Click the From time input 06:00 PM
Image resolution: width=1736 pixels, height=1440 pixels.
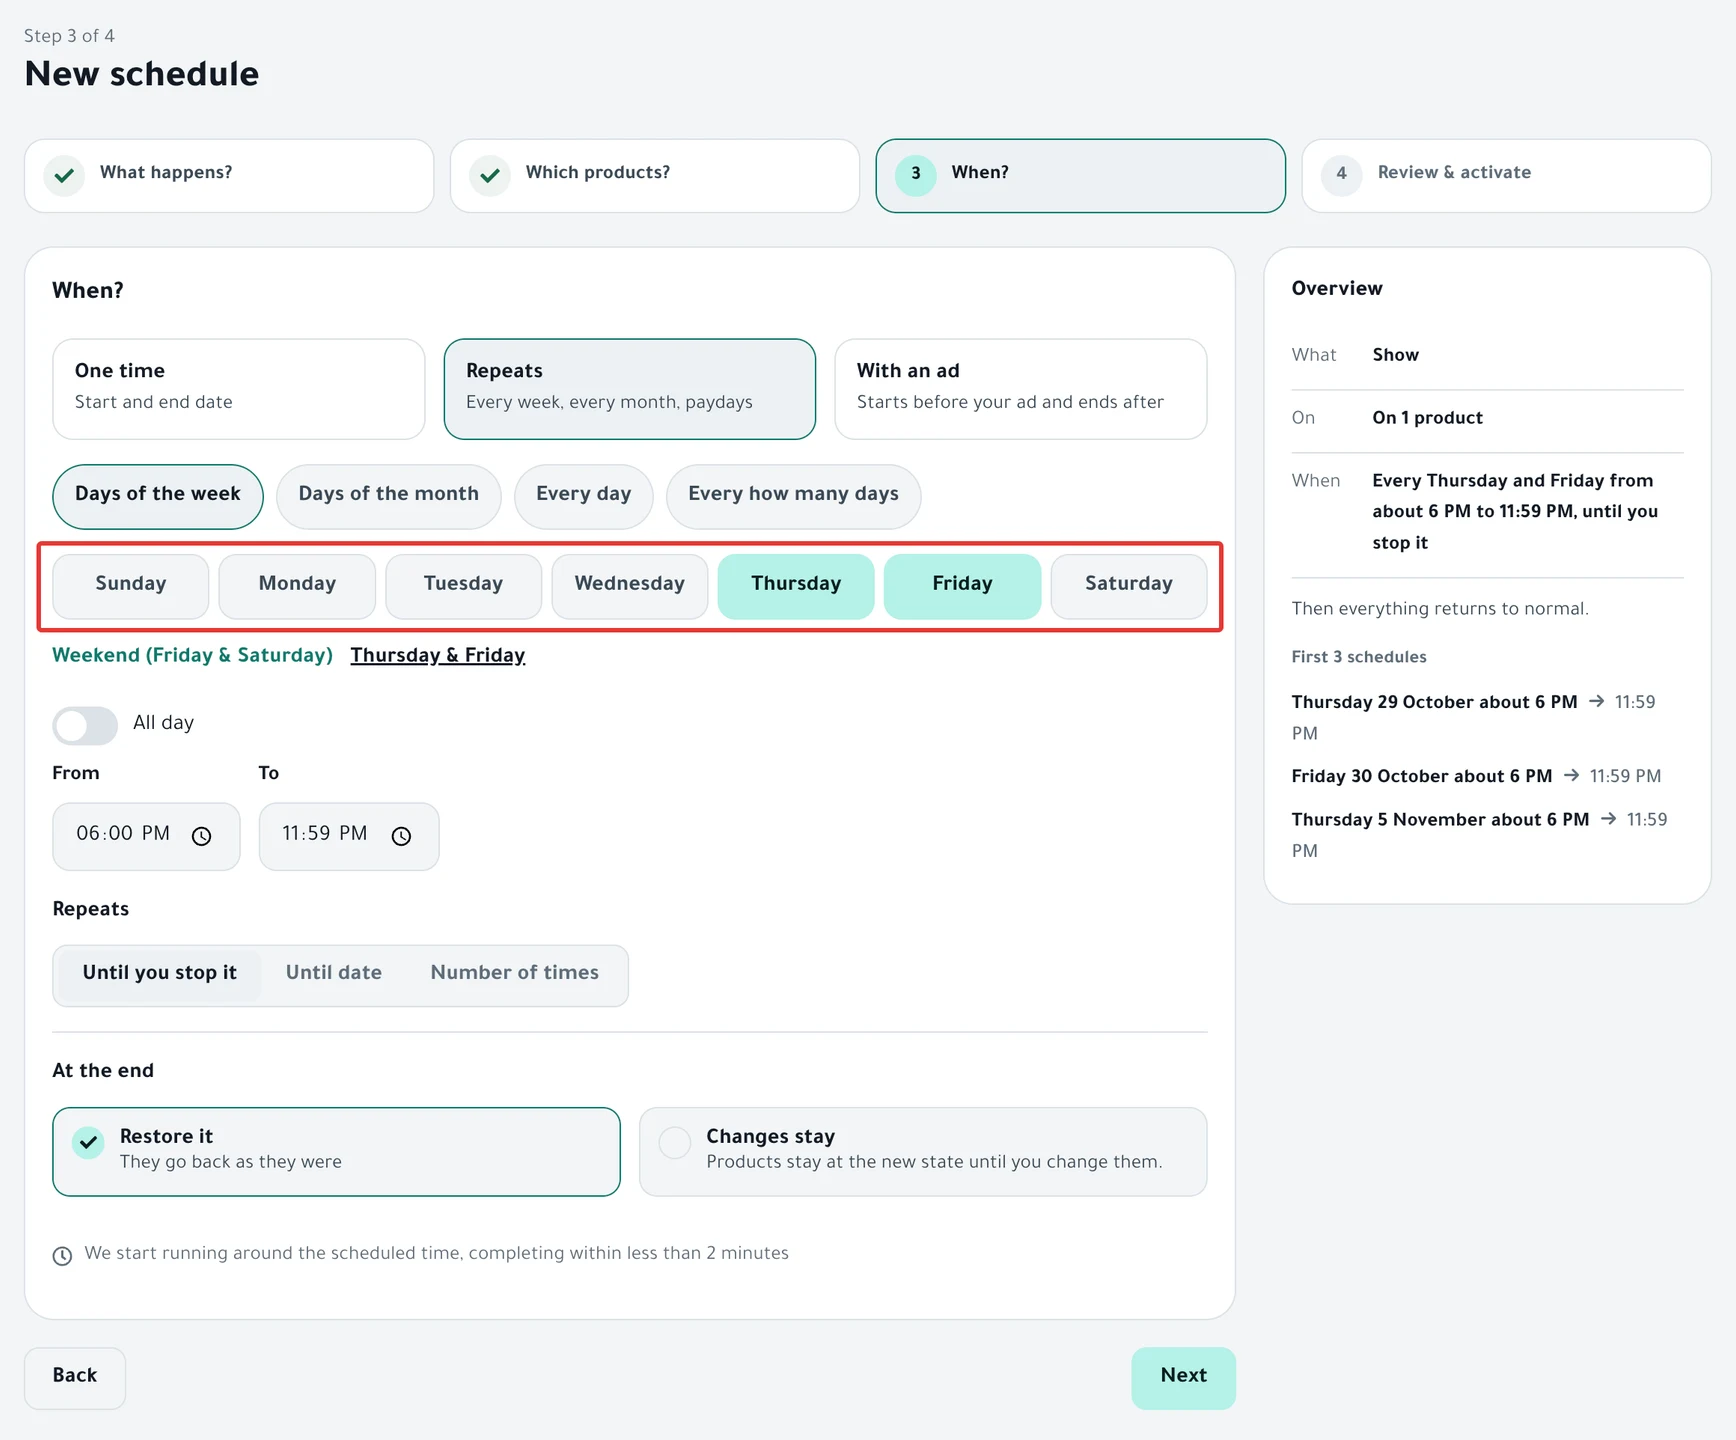coord(146,836)
